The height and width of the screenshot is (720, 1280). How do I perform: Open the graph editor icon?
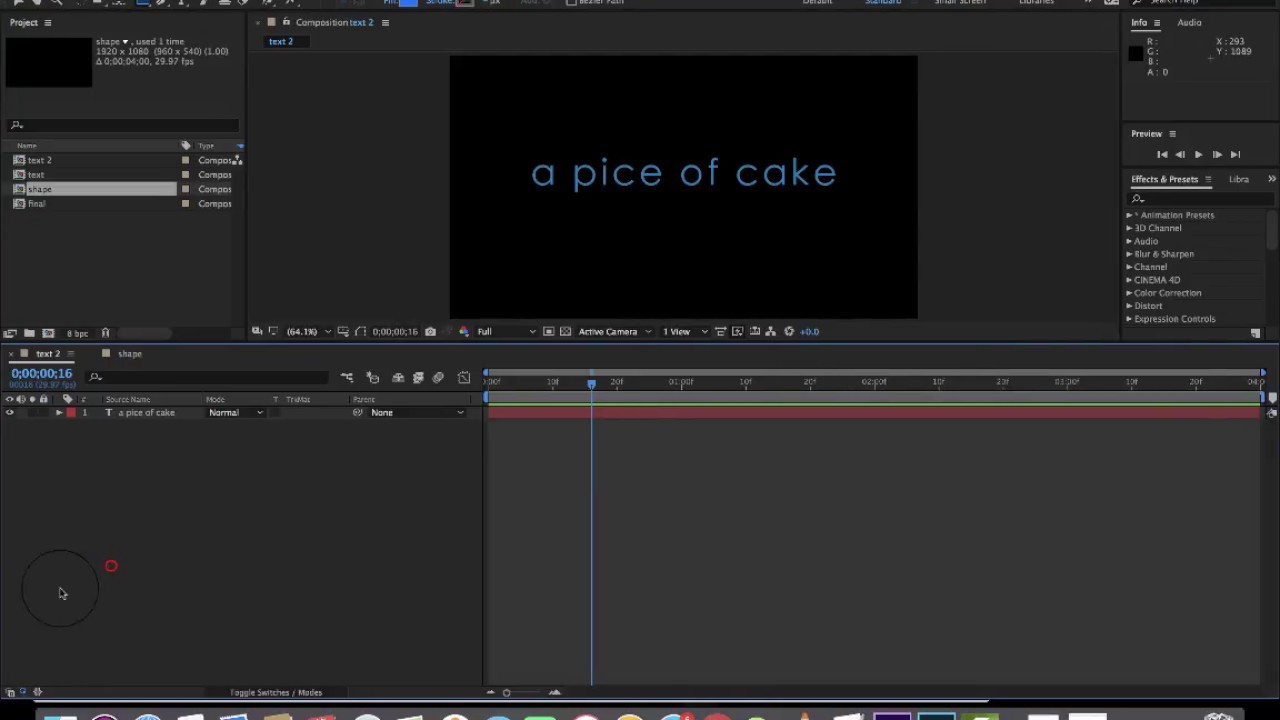tap(464, 377)
